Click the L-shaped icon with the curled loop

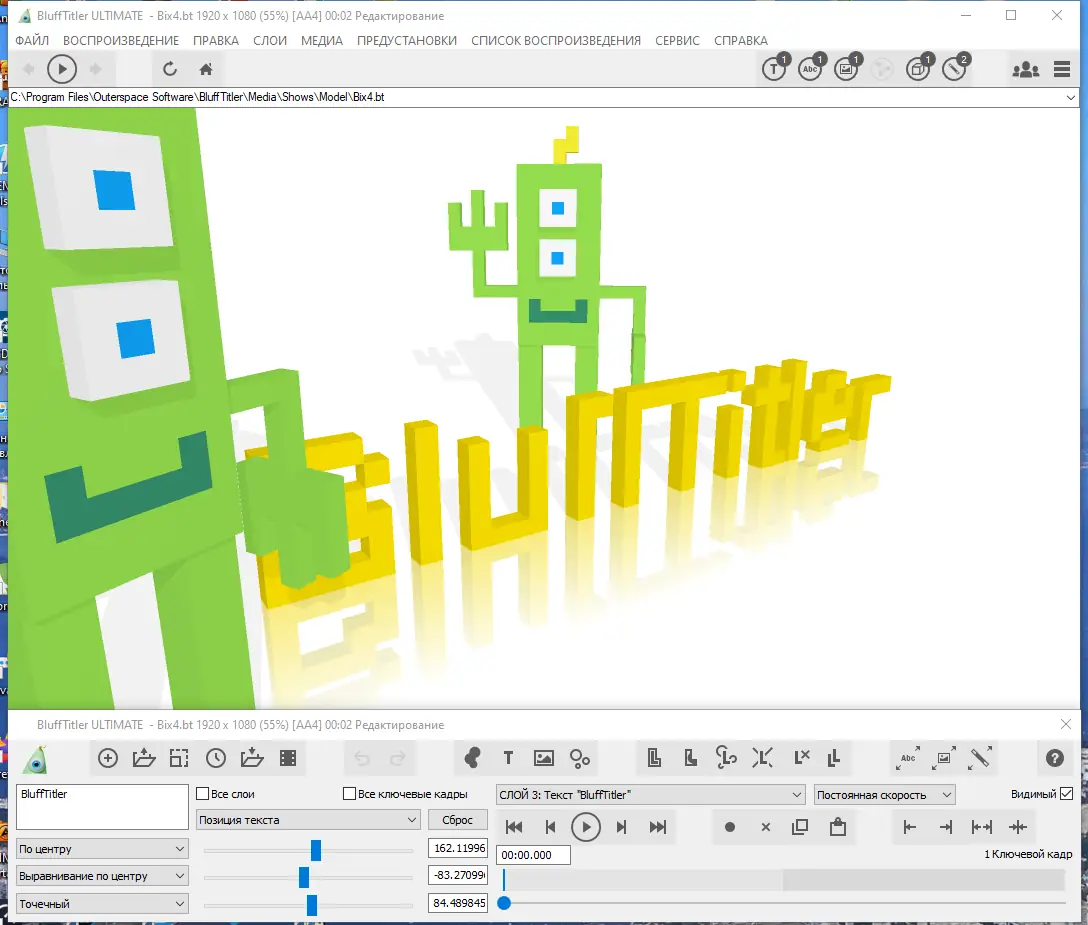click(x=726, y=758)
